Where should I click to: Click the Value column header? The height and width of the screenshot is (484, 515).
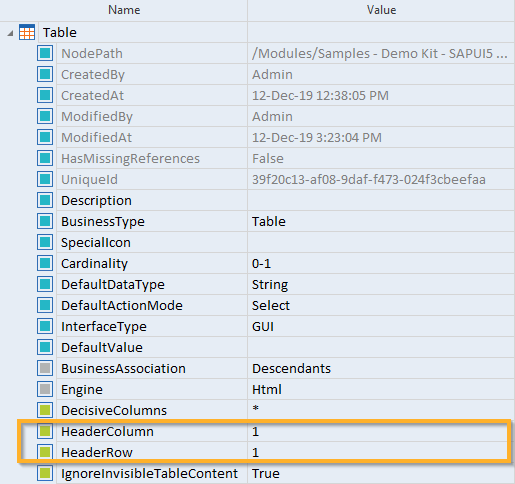point(381,10)
